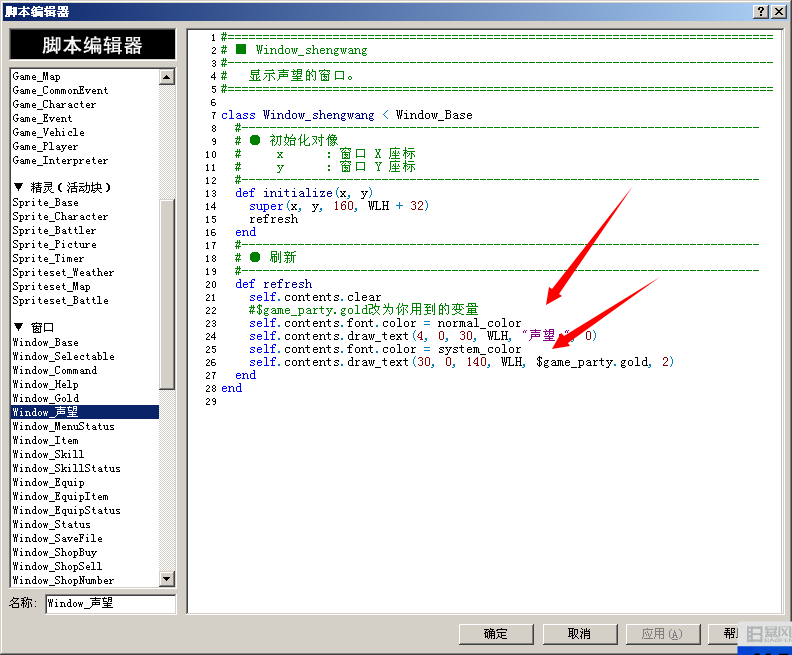
Task: Select Game_Event script
Action: [42, 119]
